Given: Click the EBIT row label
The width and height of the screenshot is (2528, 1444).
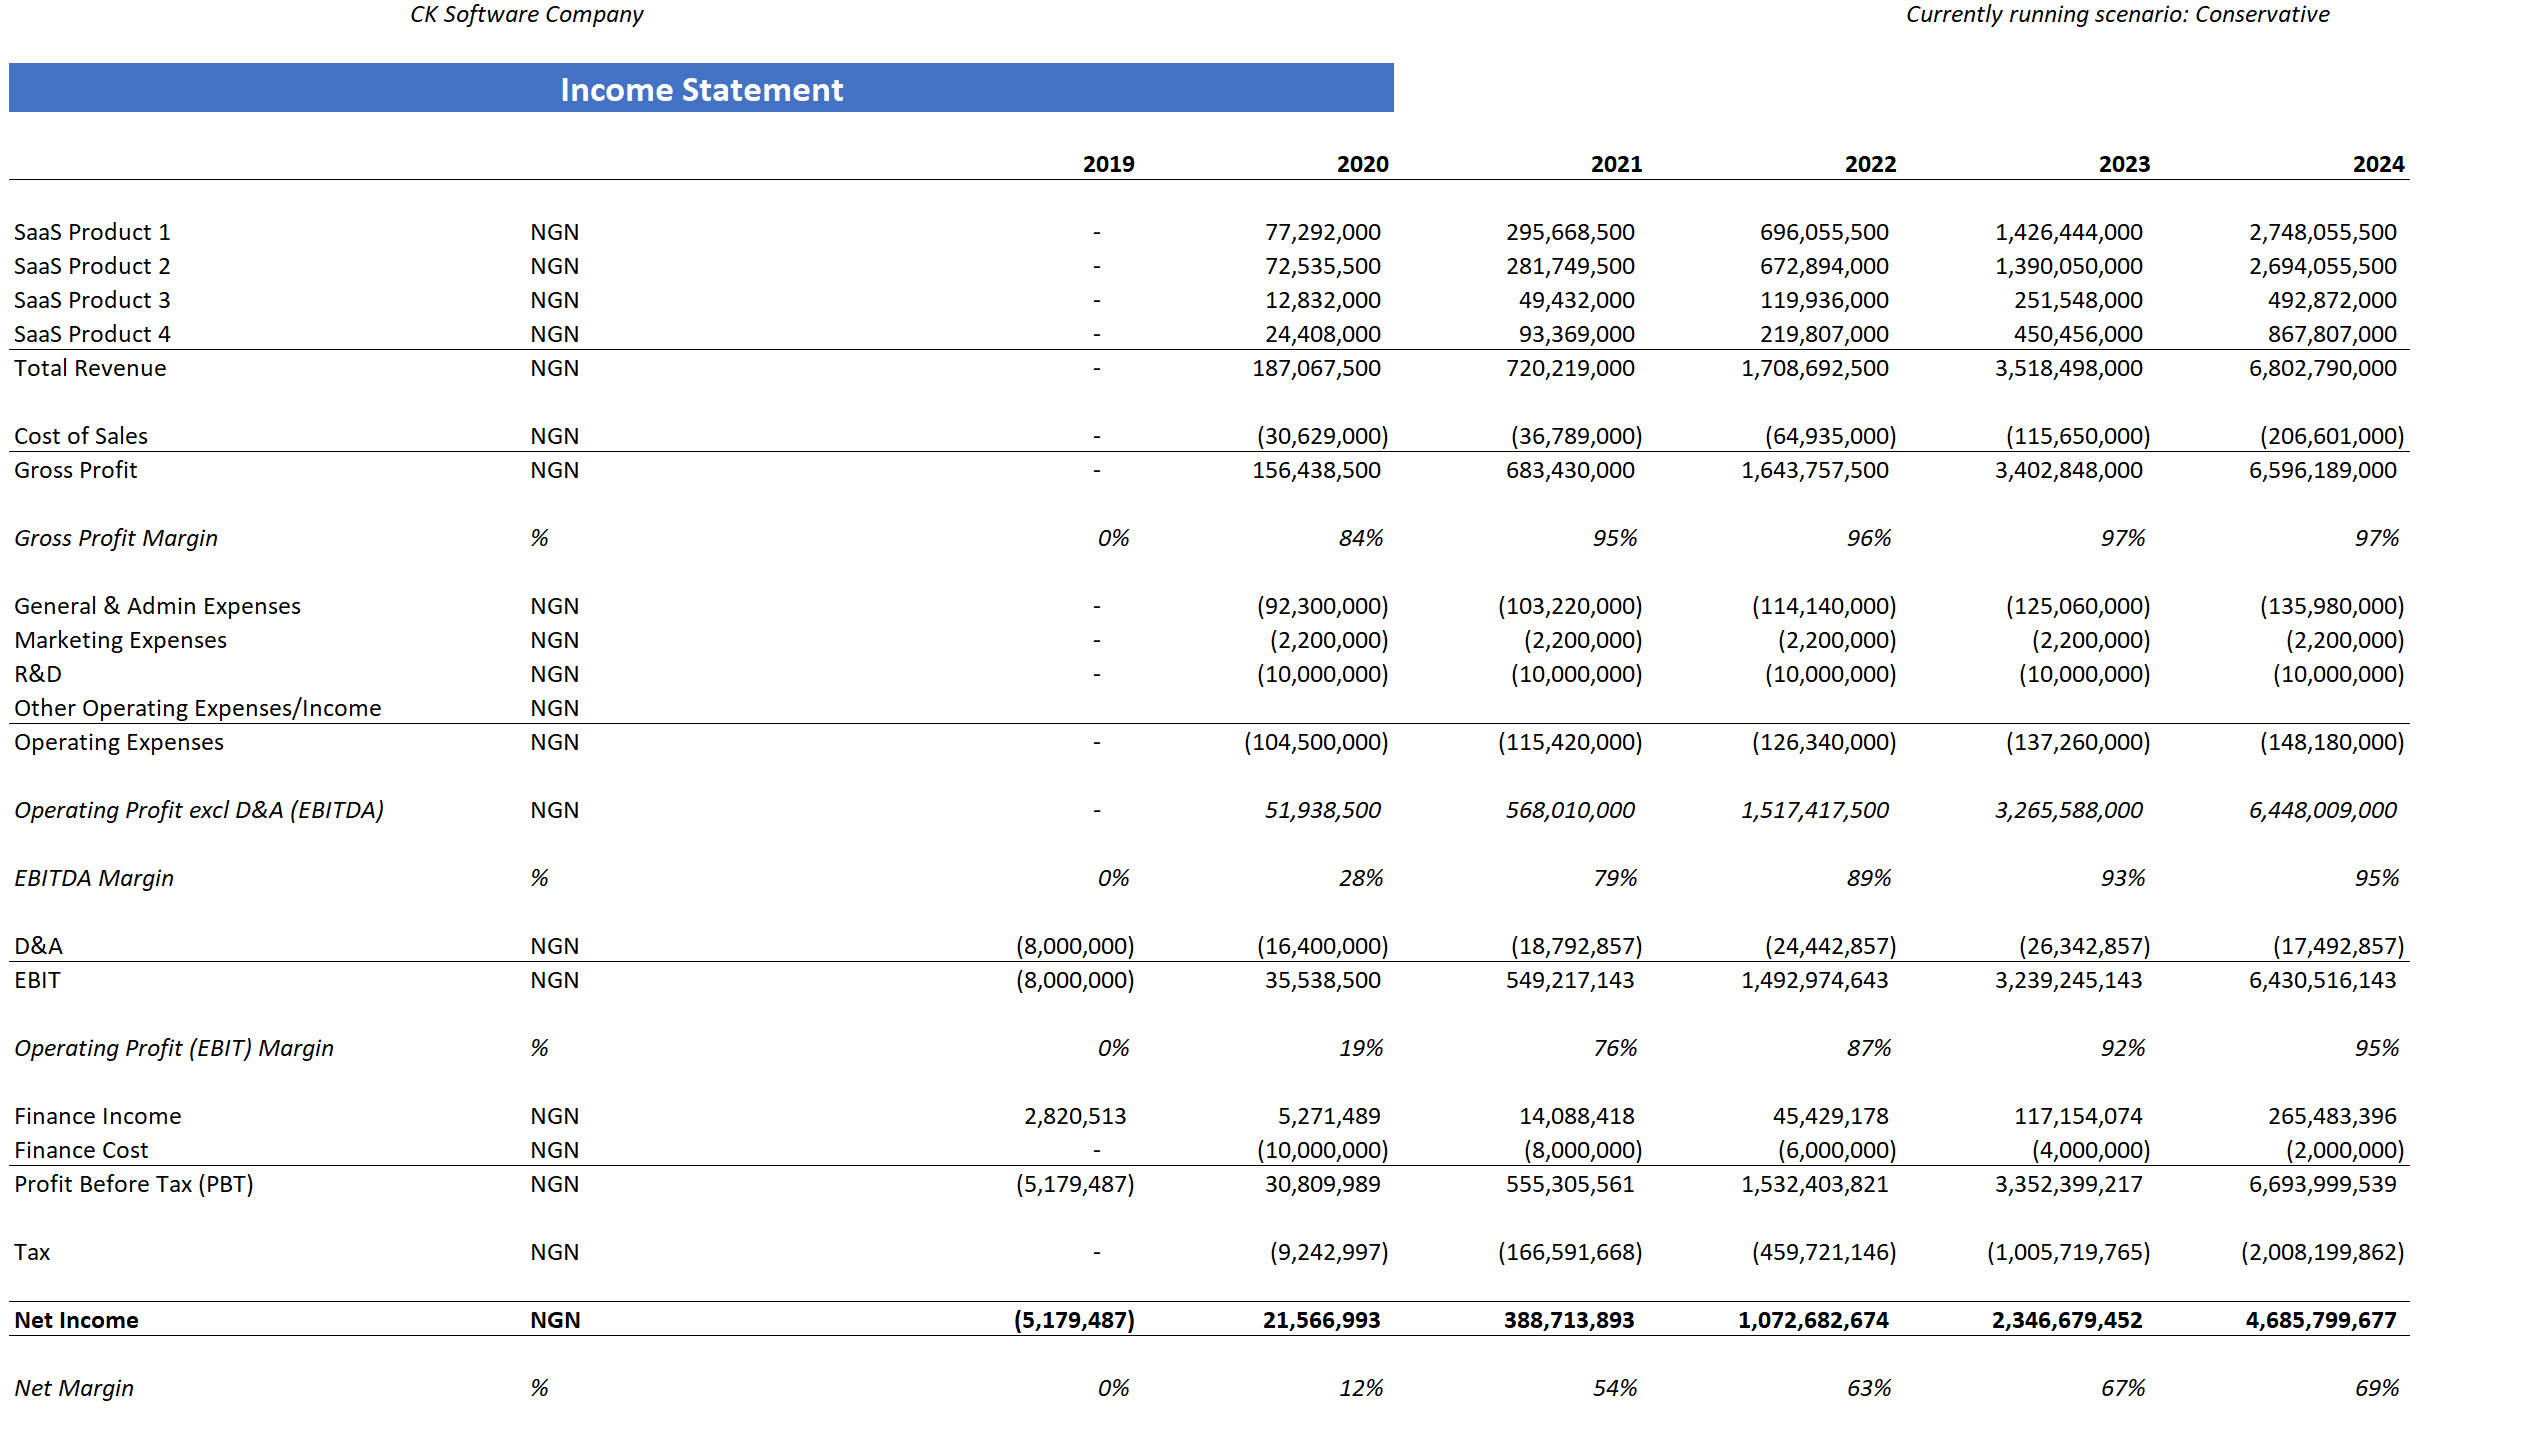Looking at the screenshot, I should click(x=37, y=980).
